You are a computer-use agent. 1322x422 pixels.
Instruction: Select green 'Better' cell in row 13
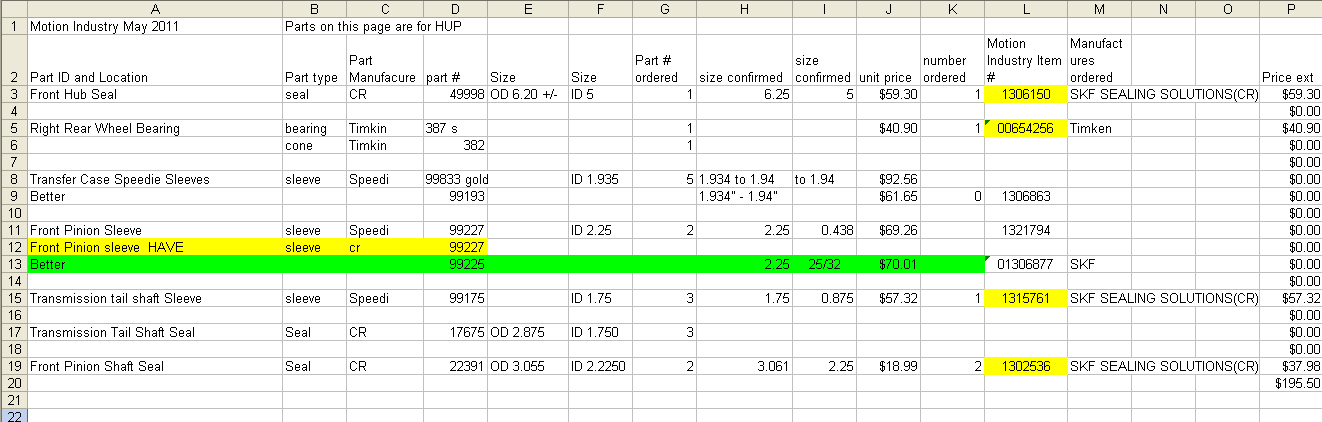pyautogui.click(x=153, y=264)
